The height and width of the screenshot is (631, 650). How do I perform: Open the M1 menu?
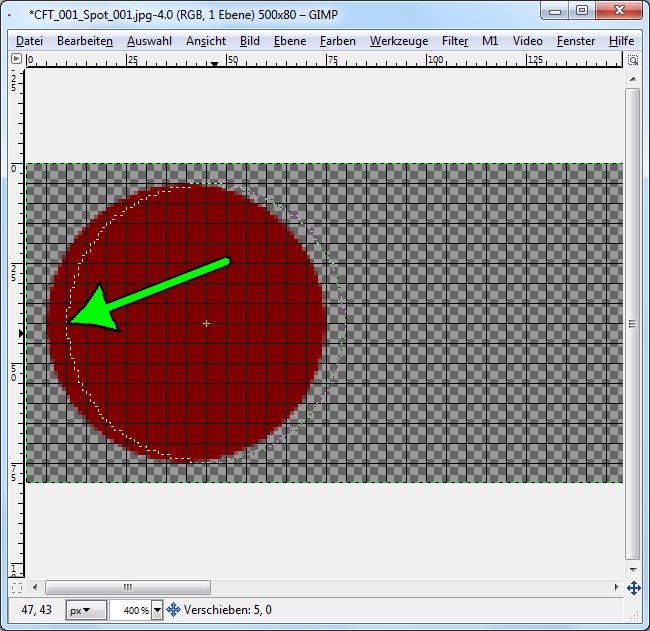tap(490, 41)
